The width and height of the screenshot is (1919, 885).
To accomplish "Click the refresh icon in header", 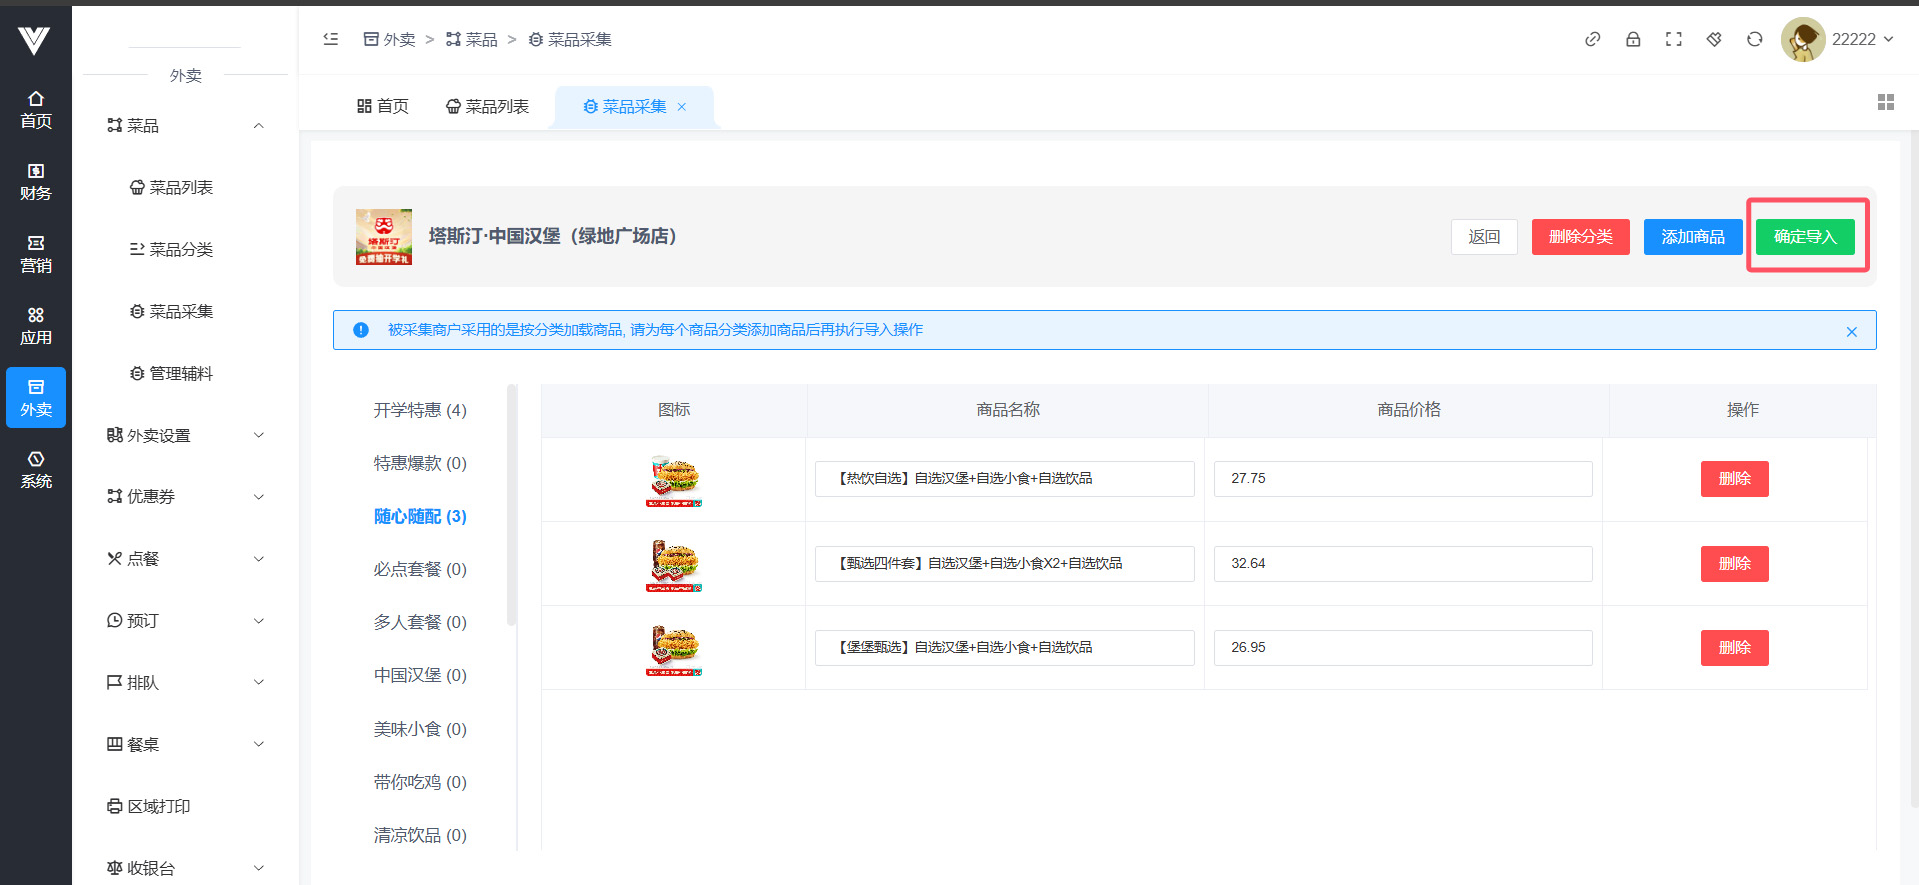I will (1754, 39).
